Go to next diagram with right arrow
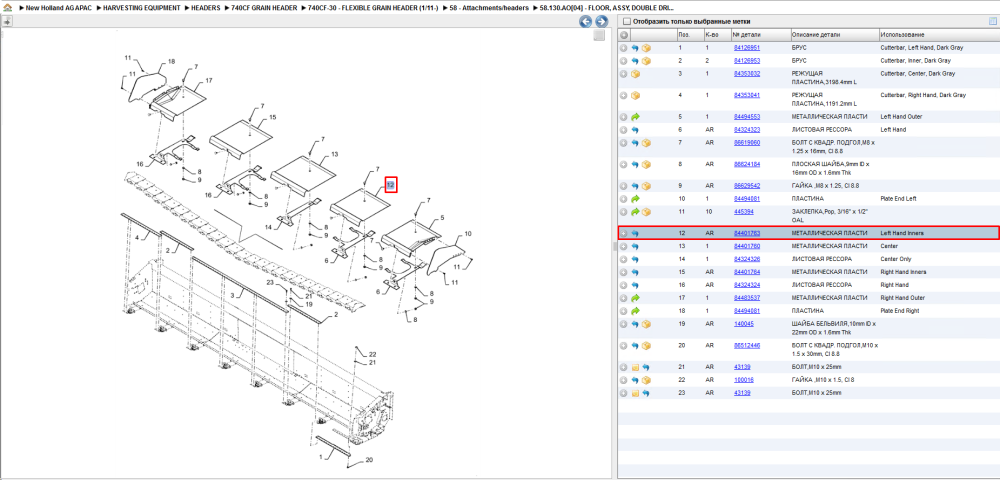This screenshot has width=1000, height=480. pos(600,22)
